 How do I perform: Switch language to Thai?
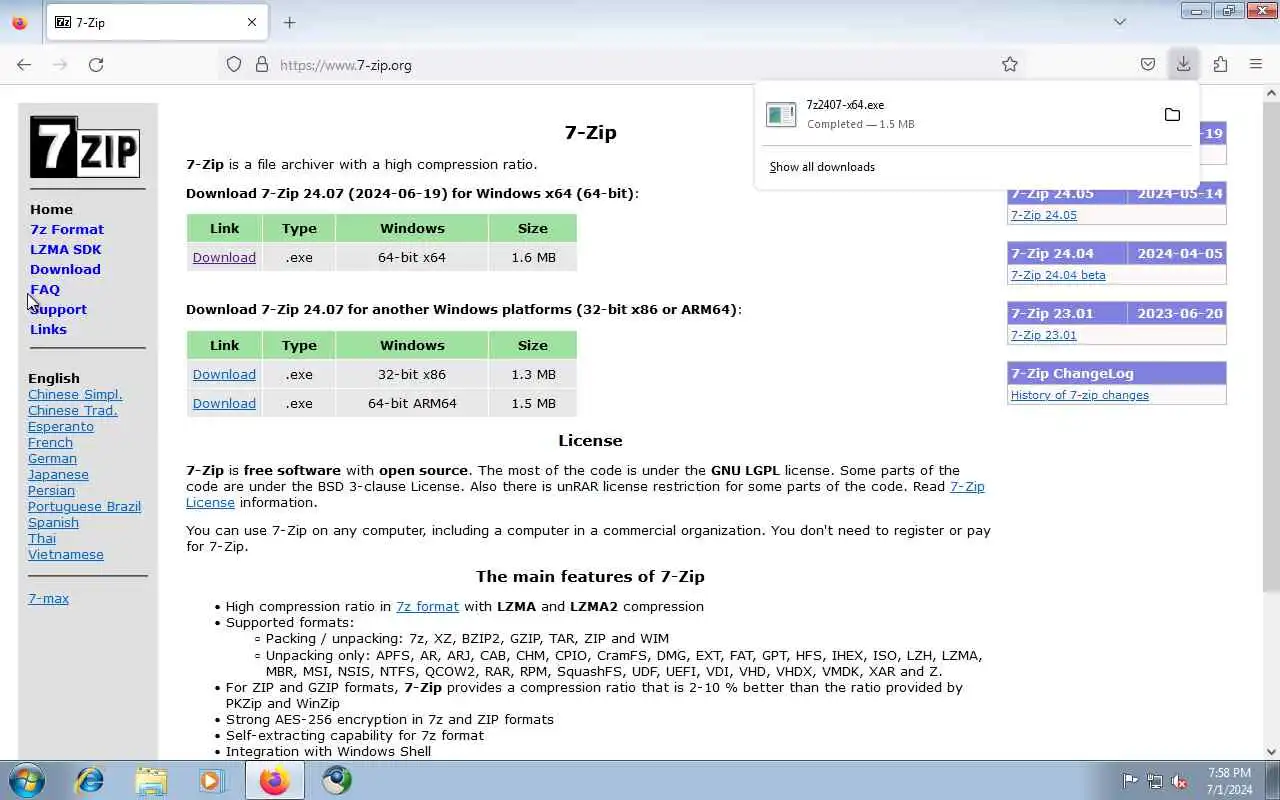(x=42, y=538)
